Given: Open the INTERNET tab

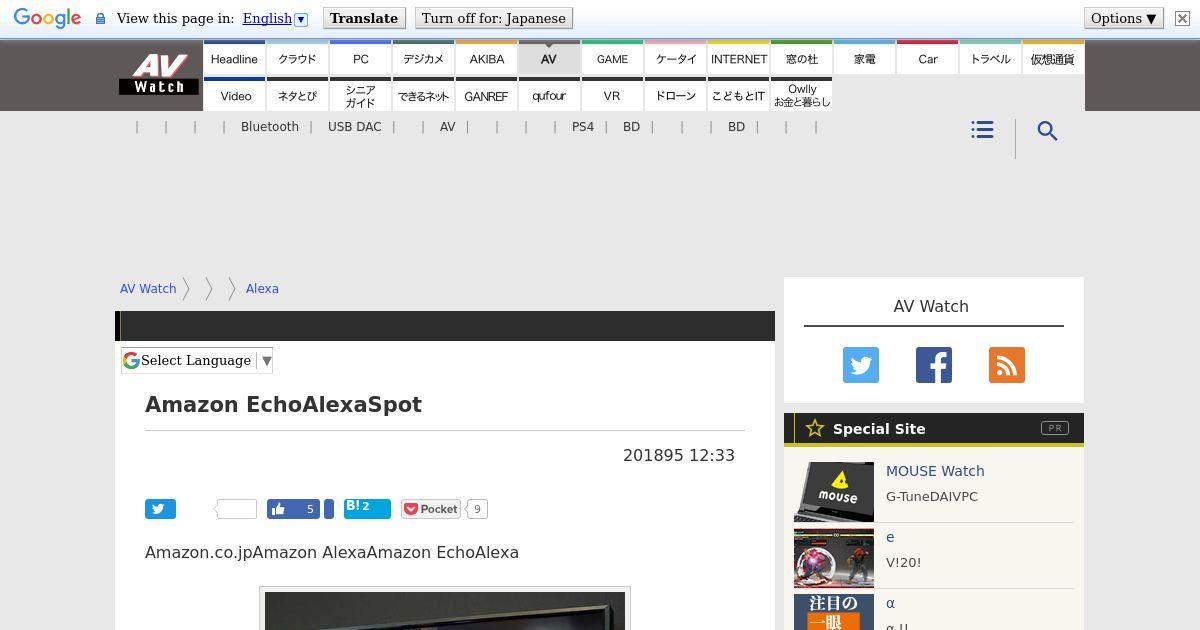Looking at the screenshot, I should [739, 59].
